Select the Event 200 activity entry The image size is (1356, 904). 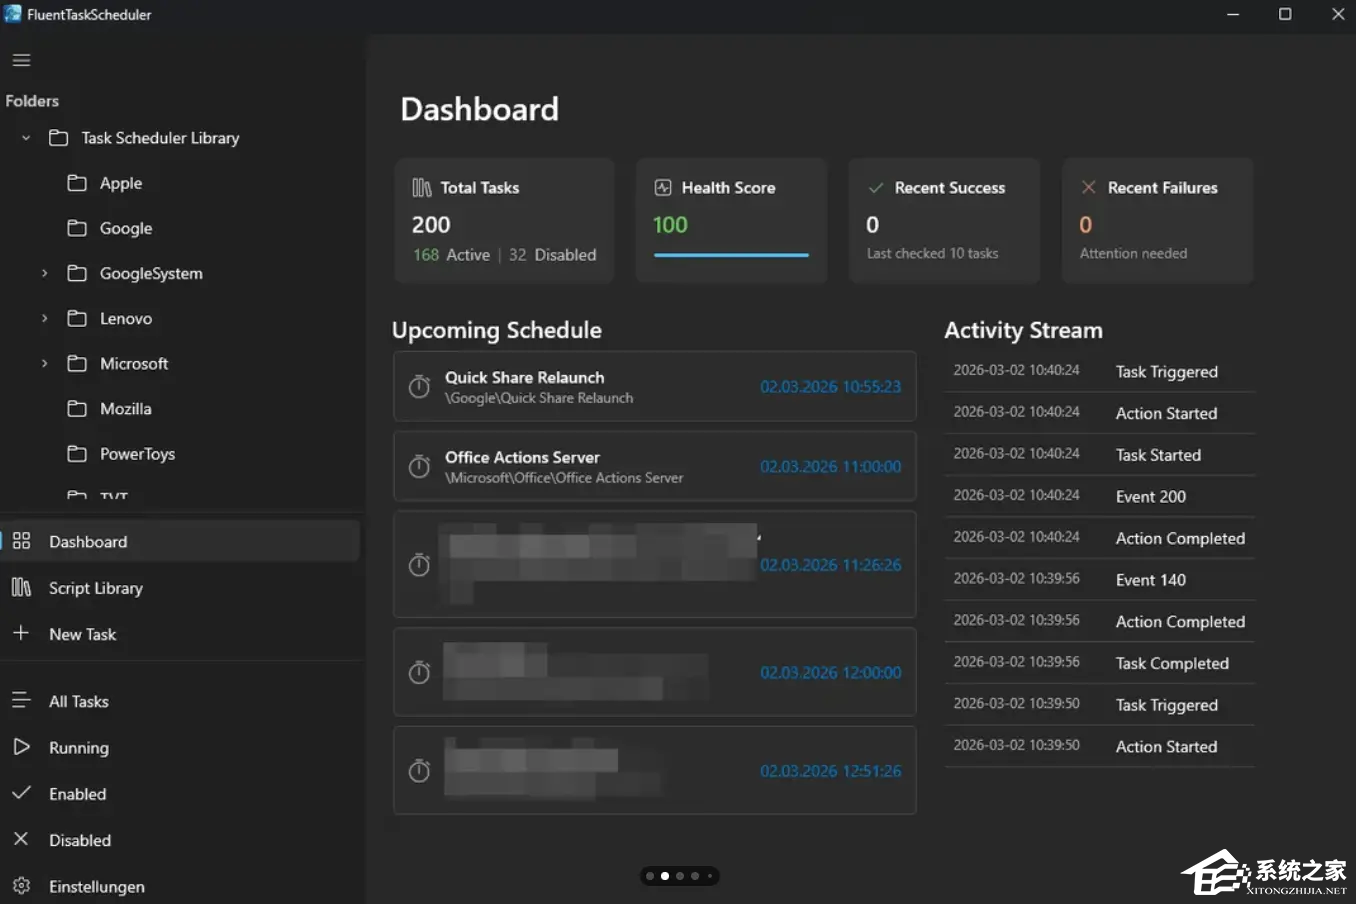pyautogui.click(x=1099, y=496)
